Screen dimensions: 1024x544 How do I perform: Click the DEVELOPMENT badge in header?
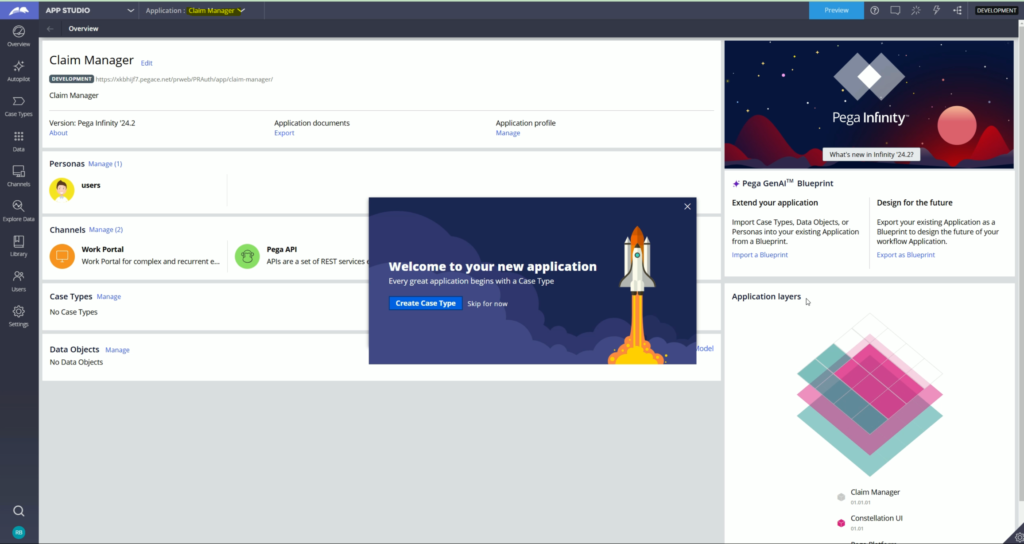click(x=997, y=10)
